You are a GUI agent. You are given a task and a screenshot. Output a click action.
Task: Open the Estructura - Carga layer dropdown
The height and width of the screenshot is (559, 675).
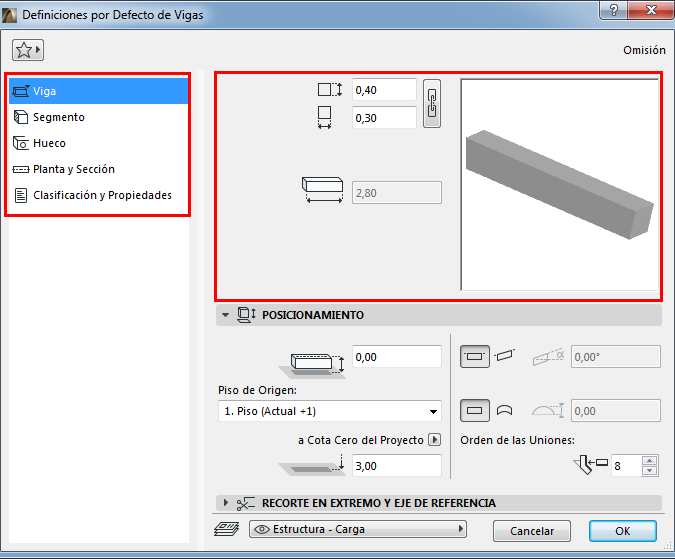pyautogui.click(x=358, y=529)
